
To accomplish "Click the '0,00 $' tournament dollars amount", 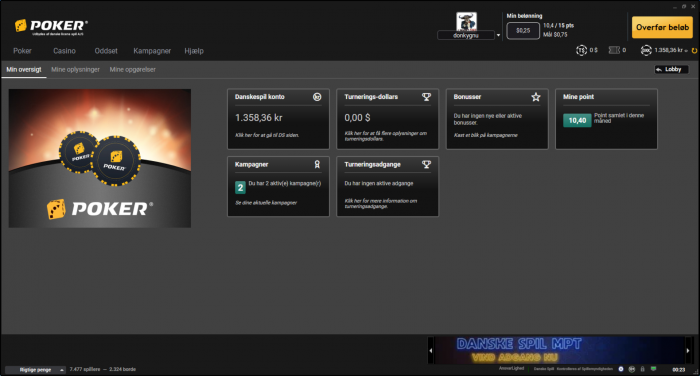I will [x=357, y=118].
